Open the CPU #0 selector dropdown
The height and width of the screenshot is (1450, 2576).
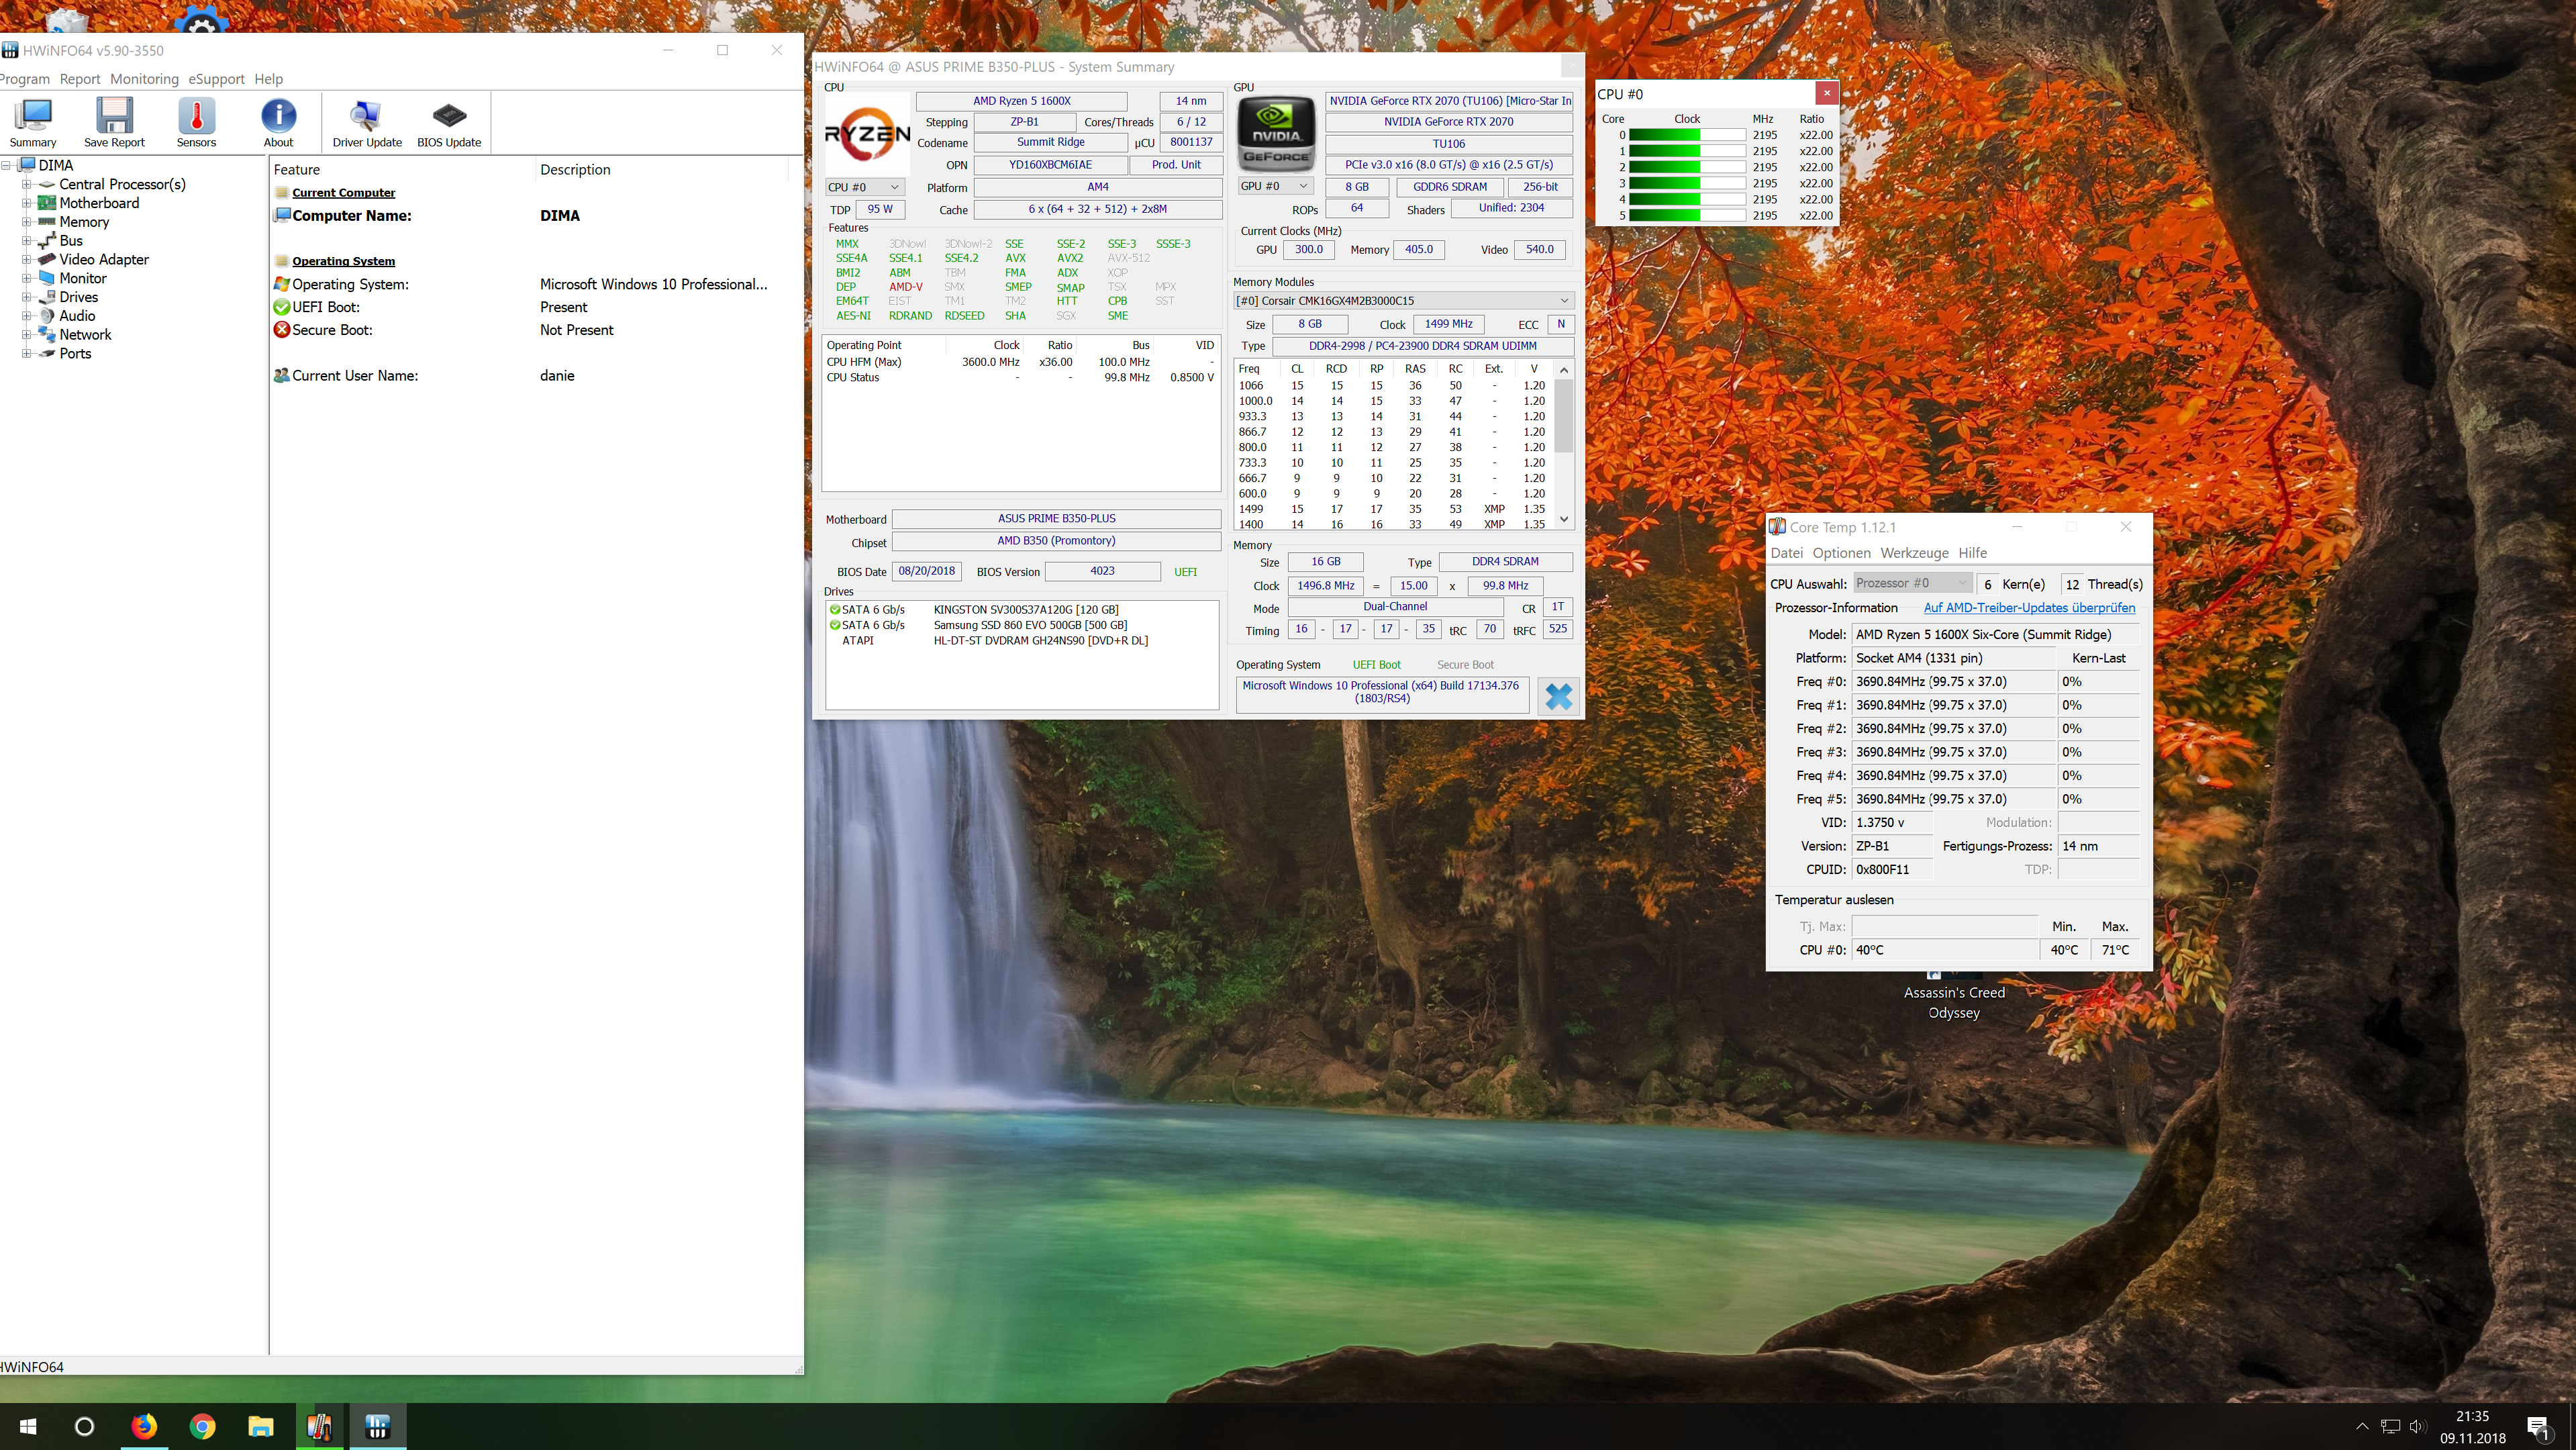[x=865, y=187]
